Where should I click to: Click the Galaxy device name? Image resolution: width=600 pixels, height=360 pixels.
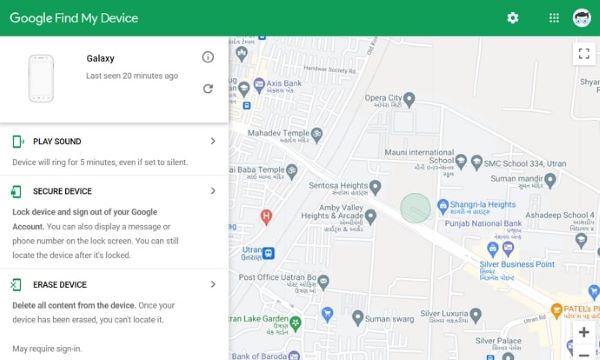(100, 59)
